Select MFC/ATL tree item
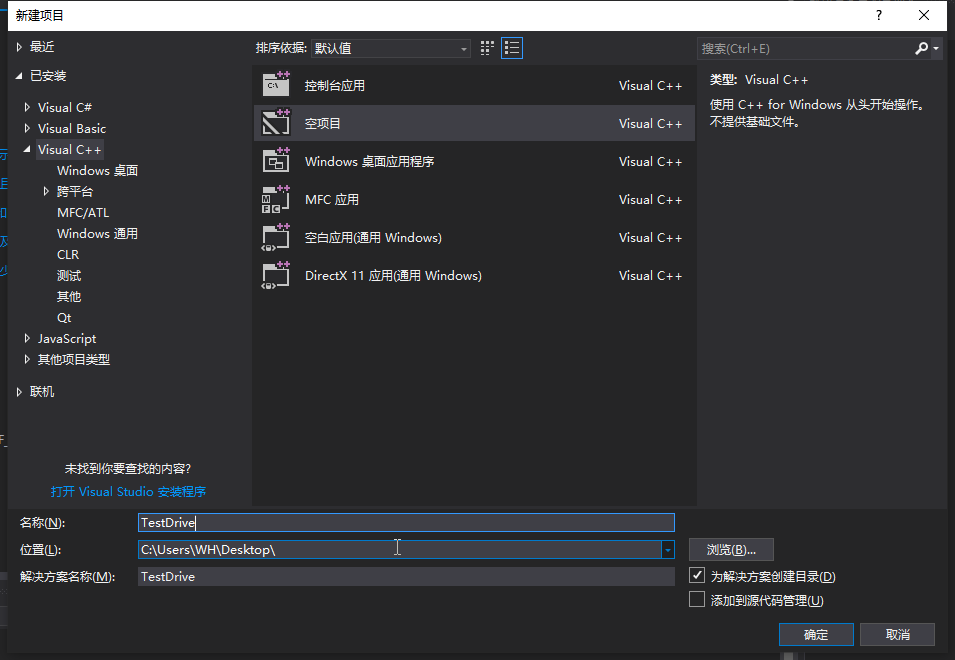 (83, 212)
